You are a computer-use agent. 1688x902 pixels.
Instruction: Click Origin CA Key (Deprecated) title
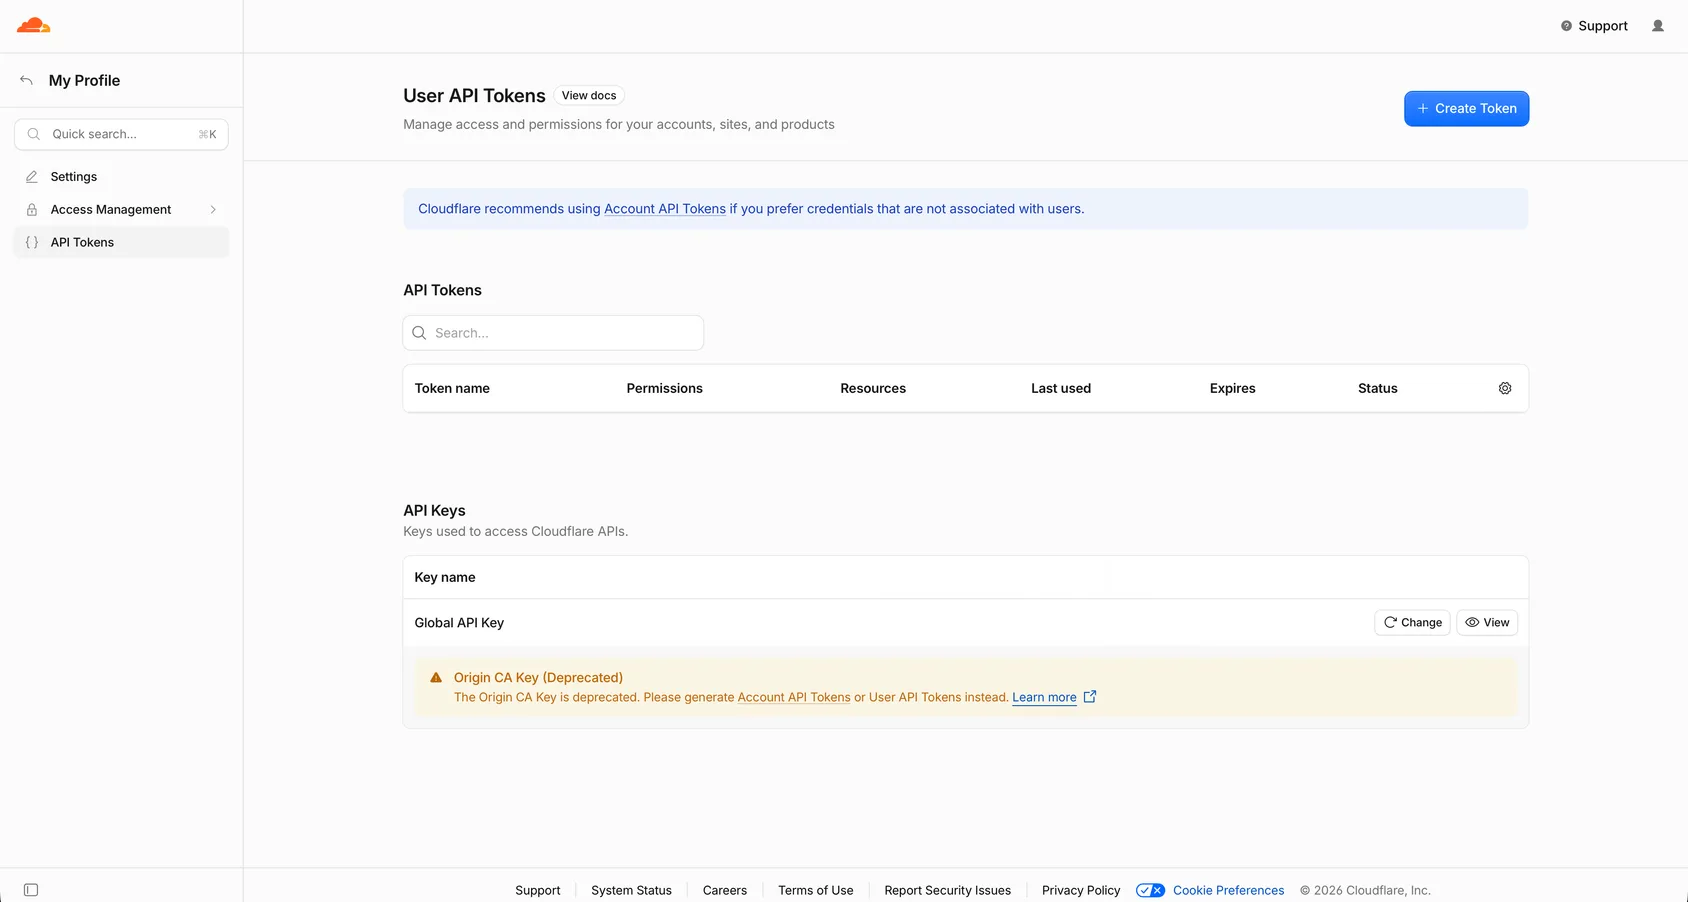(x=538, y=677)
